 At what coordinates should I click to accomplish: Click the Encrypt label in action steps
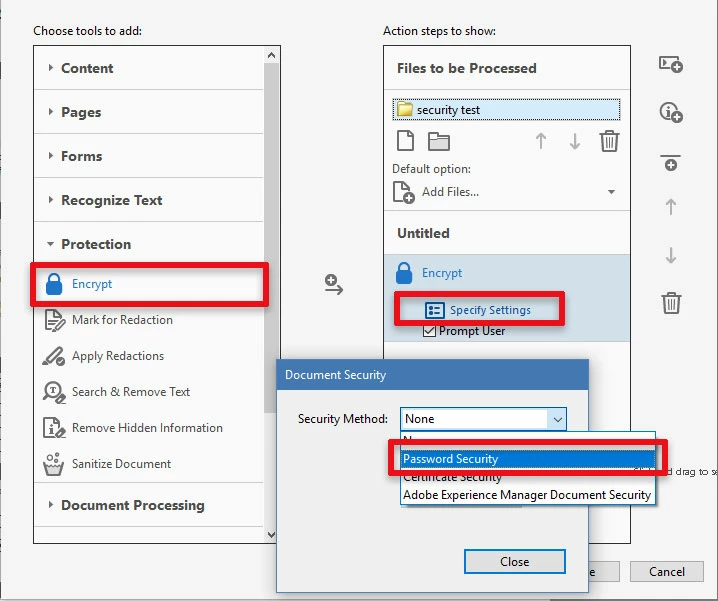442,273
